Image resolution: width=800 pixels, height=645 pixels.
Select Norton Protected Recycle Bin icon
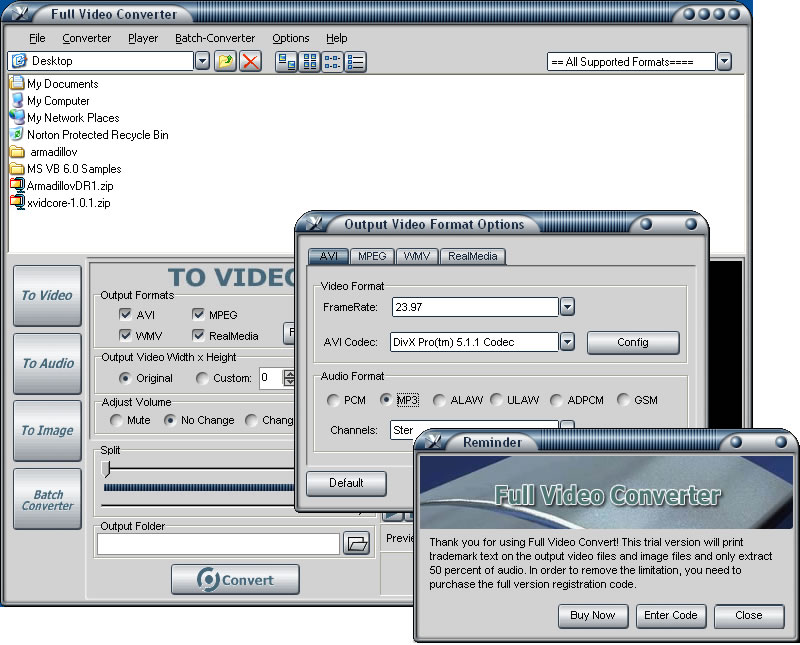(x=17, y=134)
